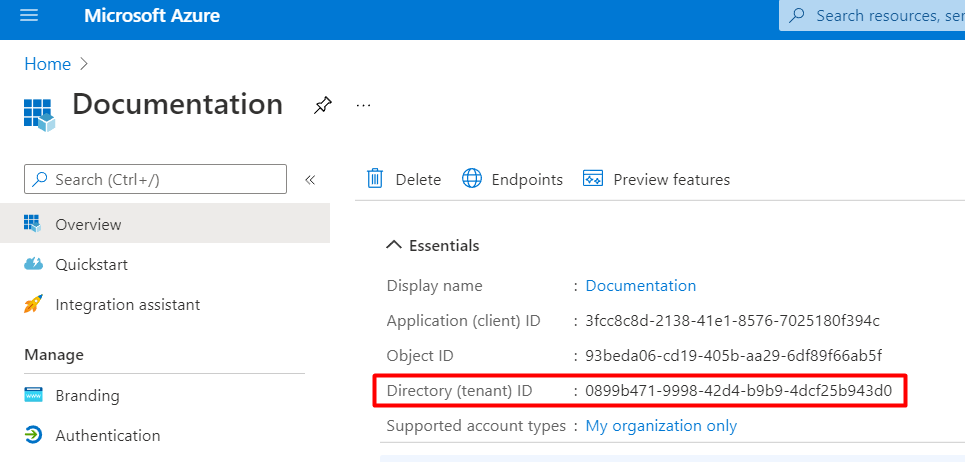Viewport: 965px width, 462px height.
Task: Open Quickstart in the sidebar
Action: pyautogui.click(x=91, y=265)
